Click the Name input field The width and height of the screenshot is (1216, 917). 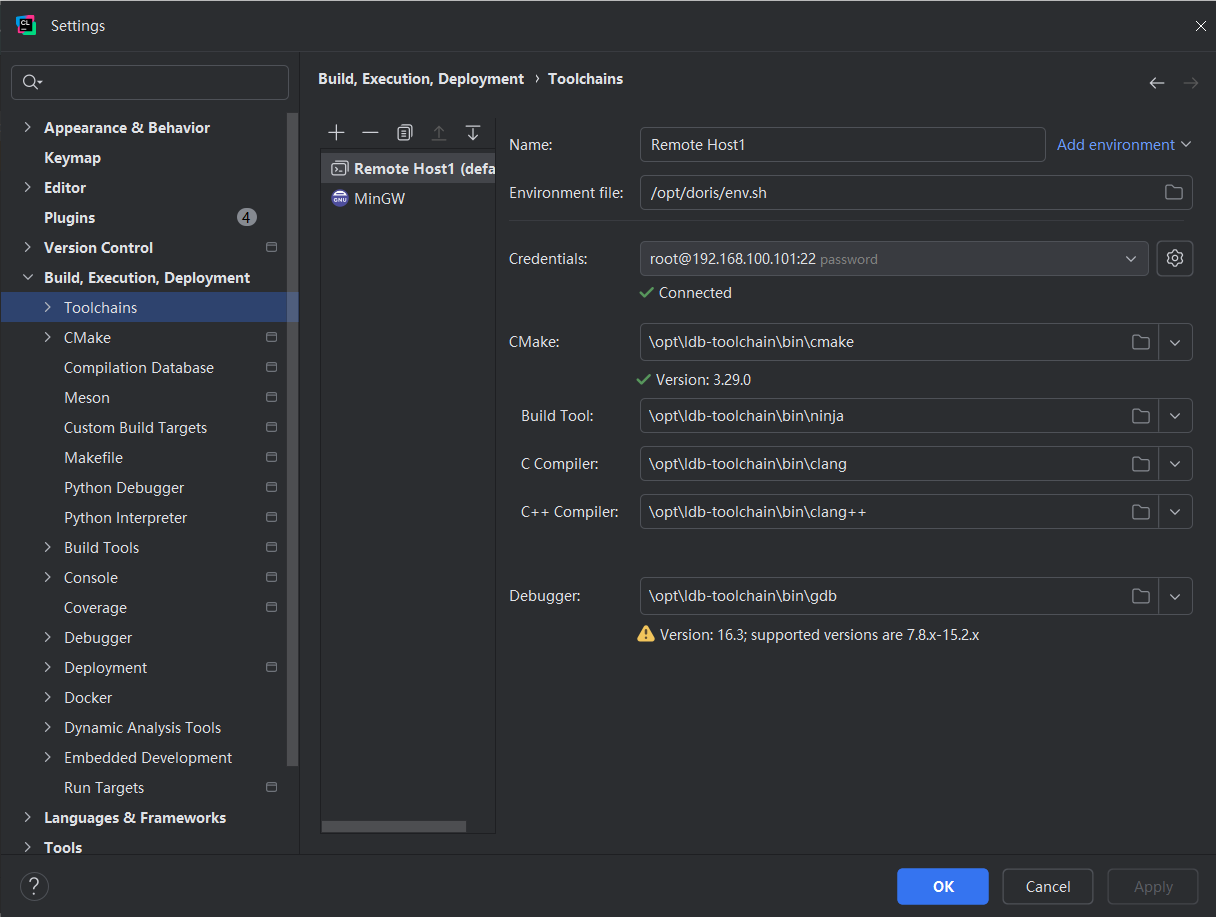pyautogui.click(x=842, y=145)
